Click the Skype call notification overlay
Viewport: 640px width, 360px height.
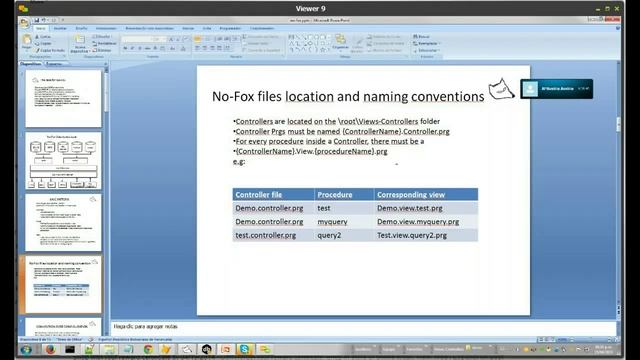(x=556, y=89)
